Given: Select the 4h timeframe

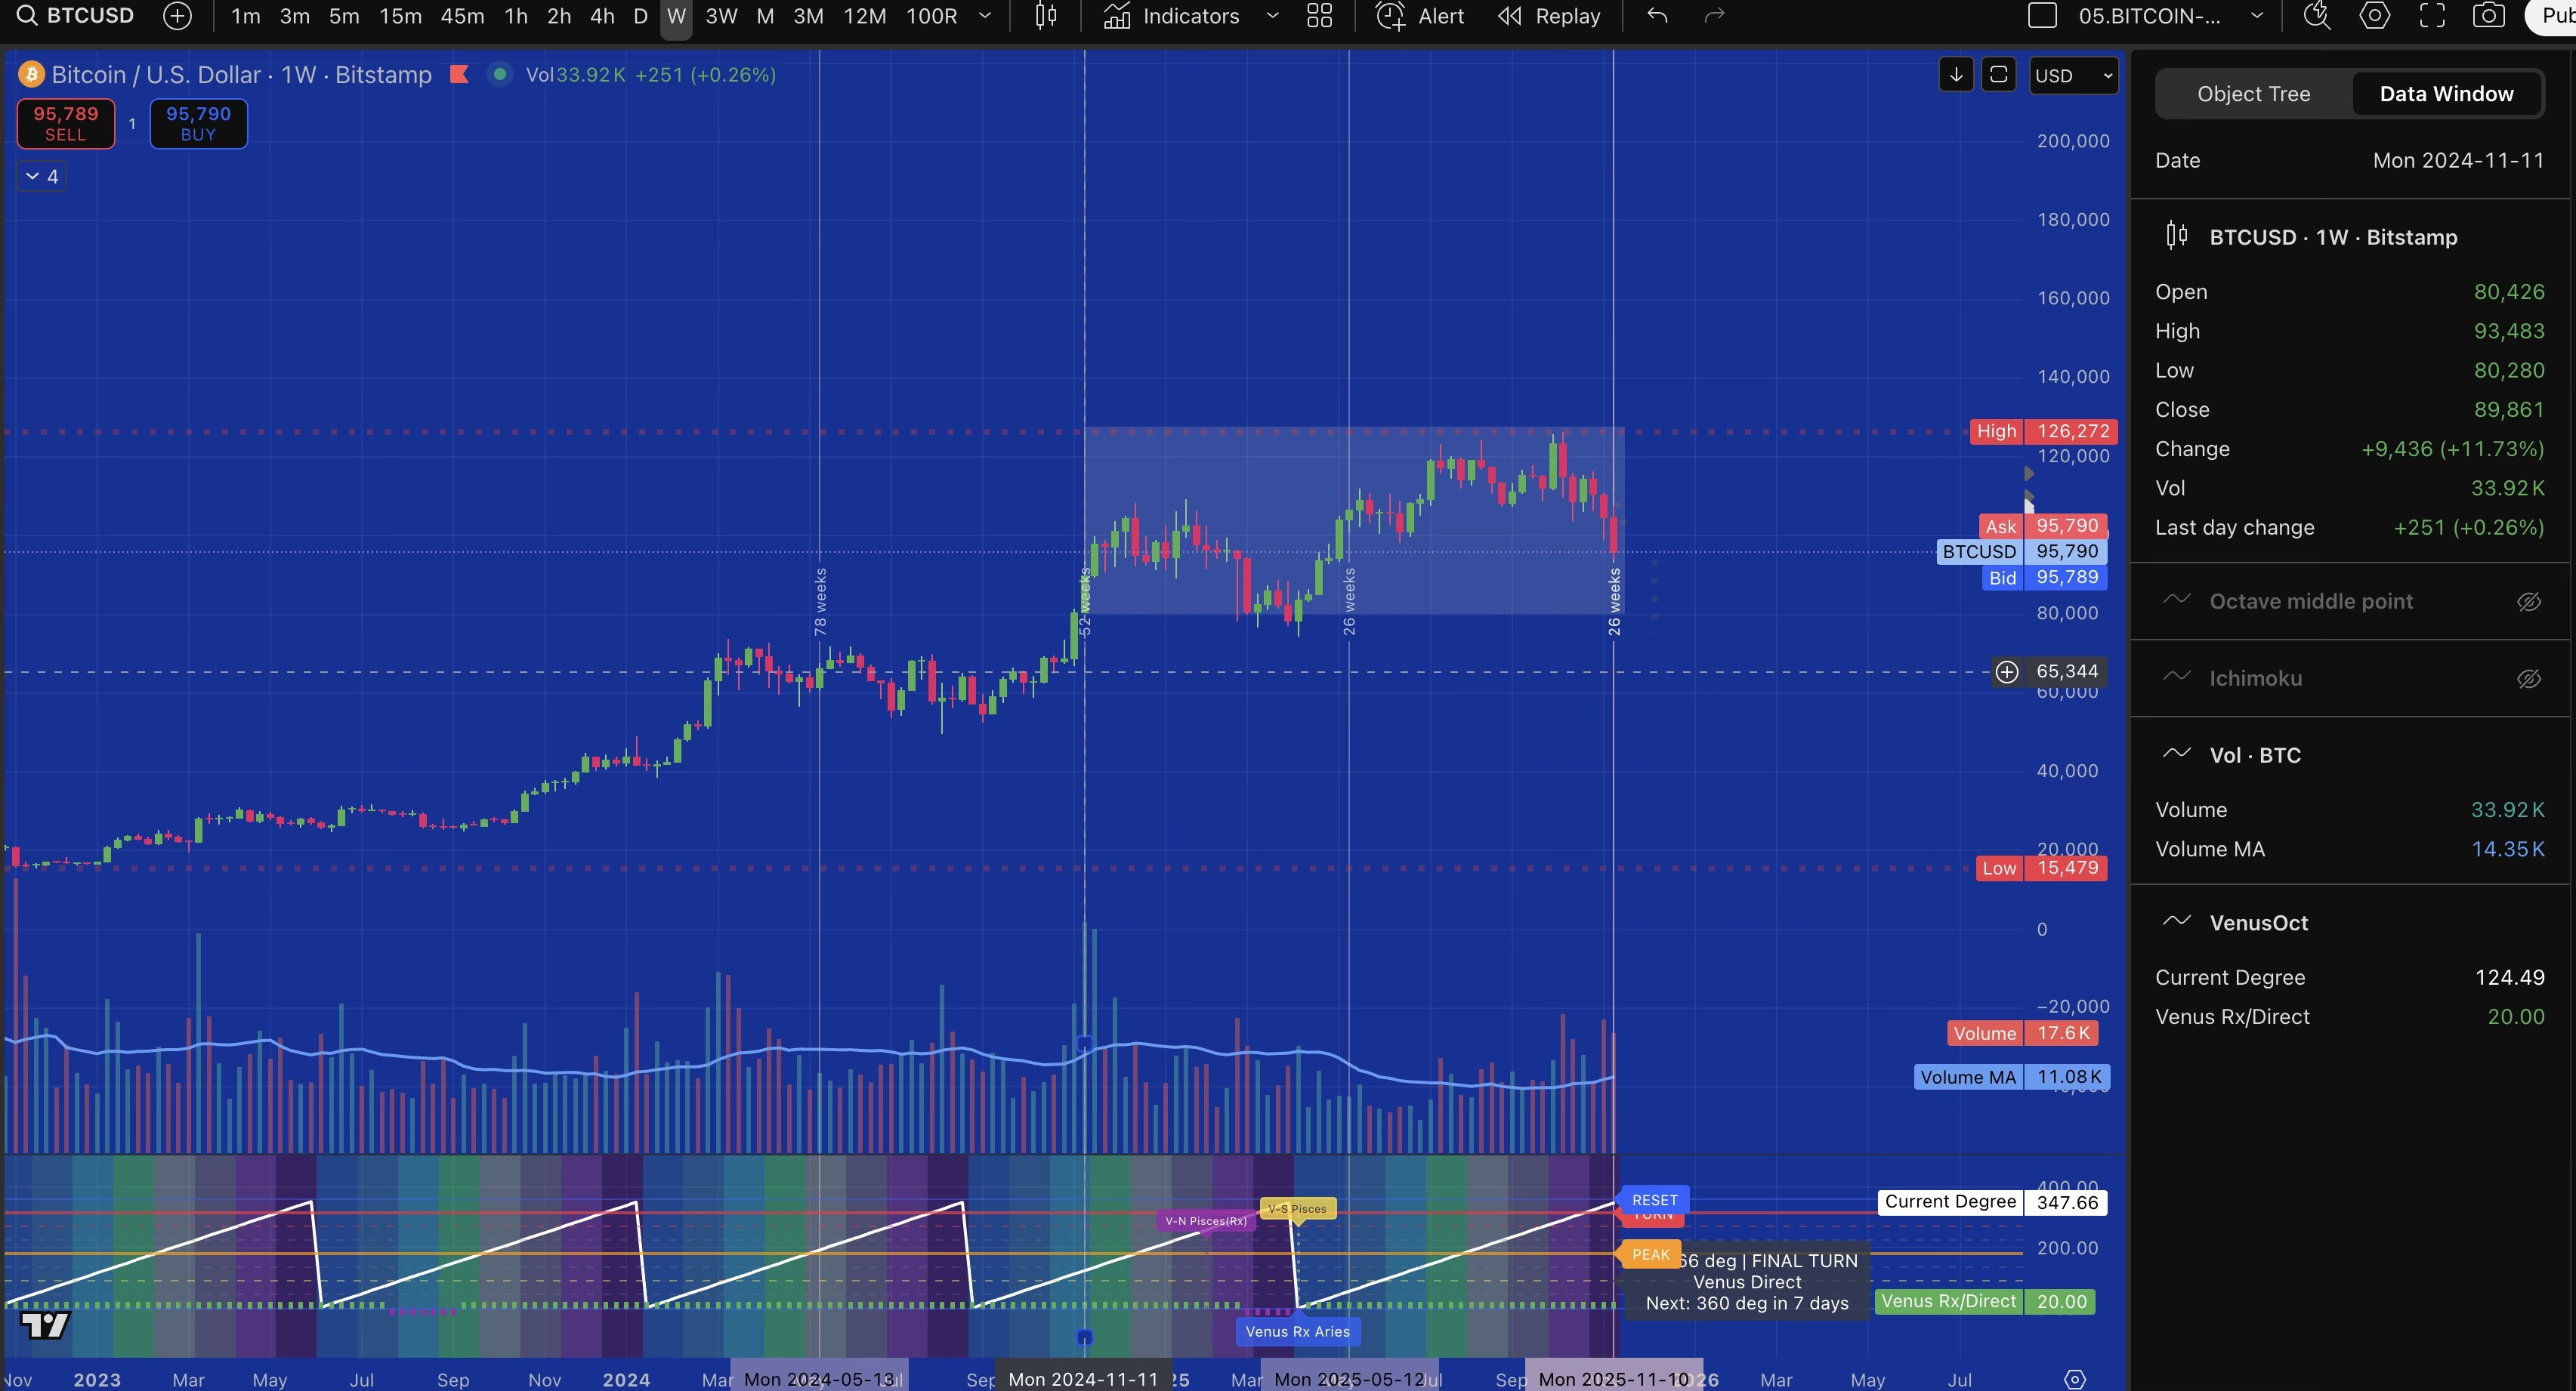Looking at the screenshot, I should tap(601, 16).
